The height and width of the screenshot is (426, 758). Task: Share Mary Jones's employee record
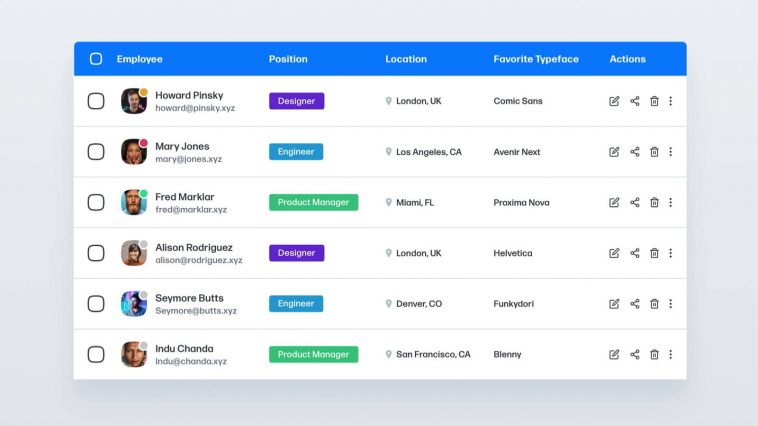click(x=634, y=152)
